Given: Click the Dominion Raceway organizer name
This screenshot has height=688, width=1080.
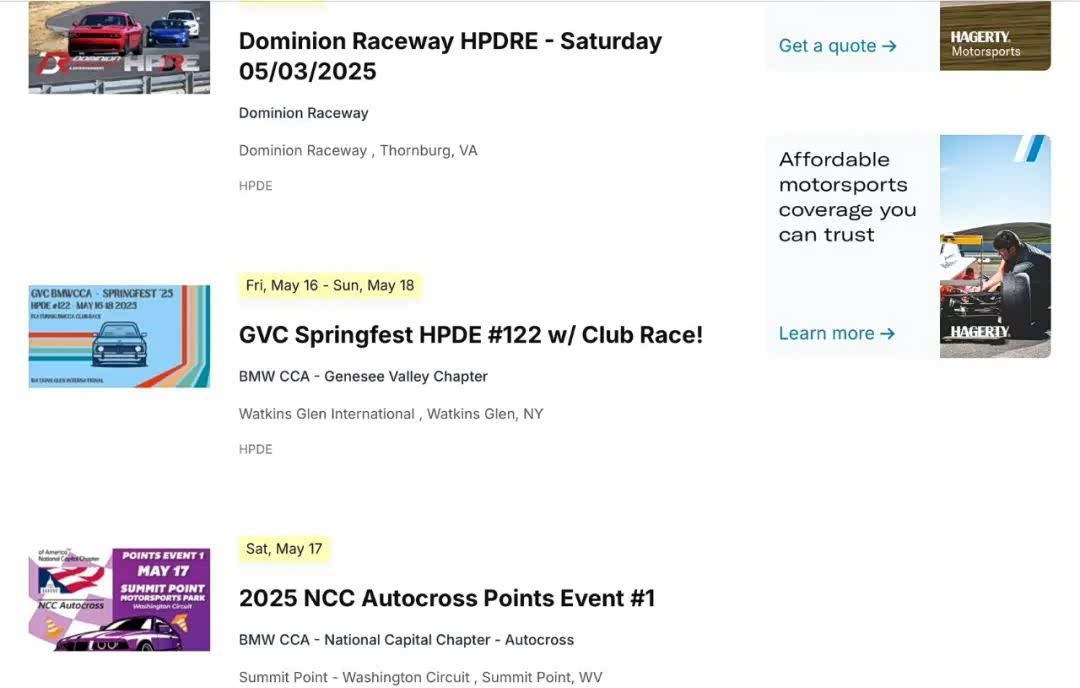Looking at the screenshot, I should click(x=303, y=113).
